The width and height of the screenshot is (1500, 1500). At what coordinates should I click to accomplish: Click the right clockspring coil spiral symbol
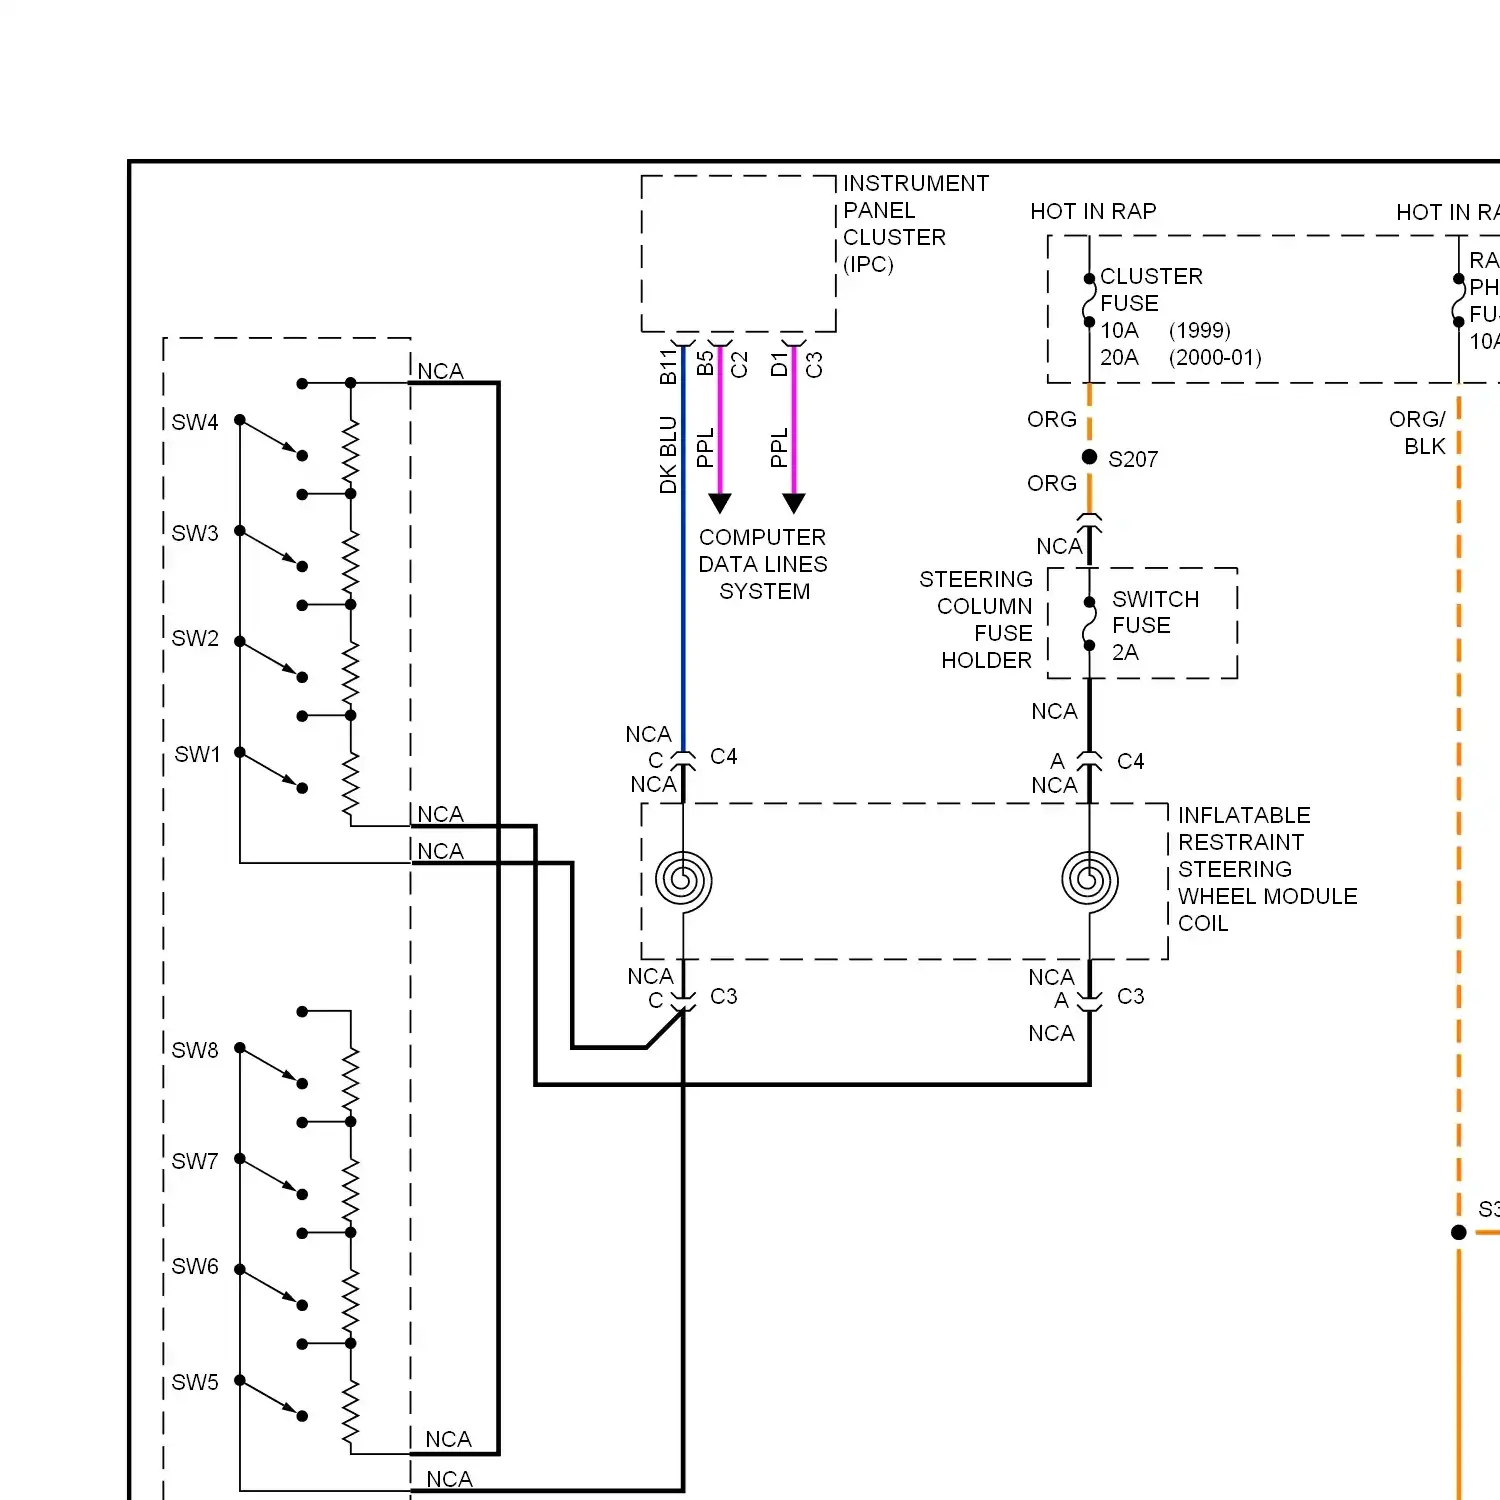[1089, 881]
